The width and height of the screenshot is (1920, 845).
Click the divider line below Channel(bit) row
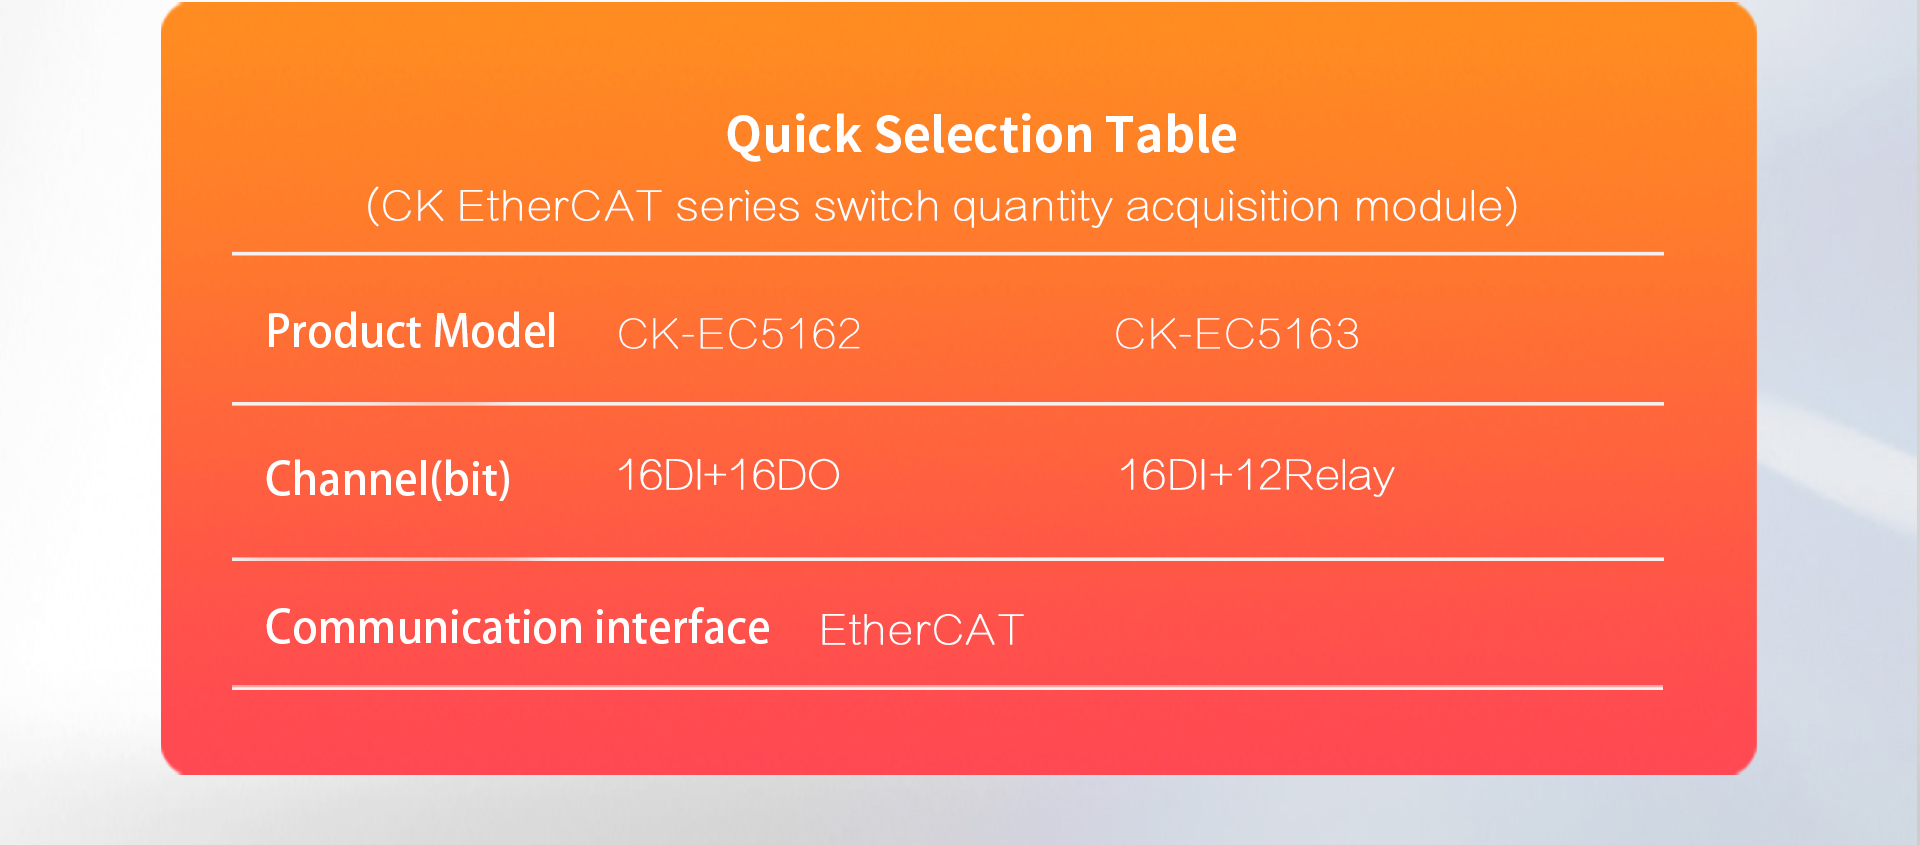coord(948,559)
